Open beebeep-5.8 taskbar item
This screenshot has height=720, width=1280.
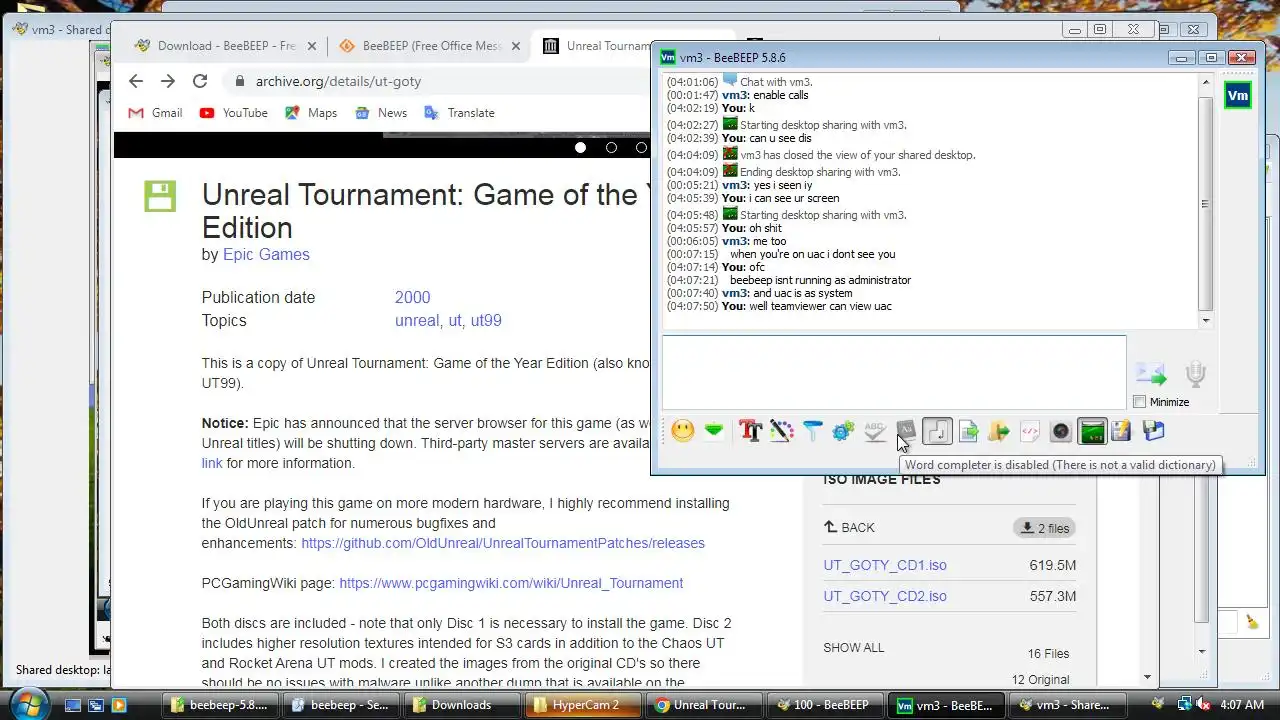(220, 705)
